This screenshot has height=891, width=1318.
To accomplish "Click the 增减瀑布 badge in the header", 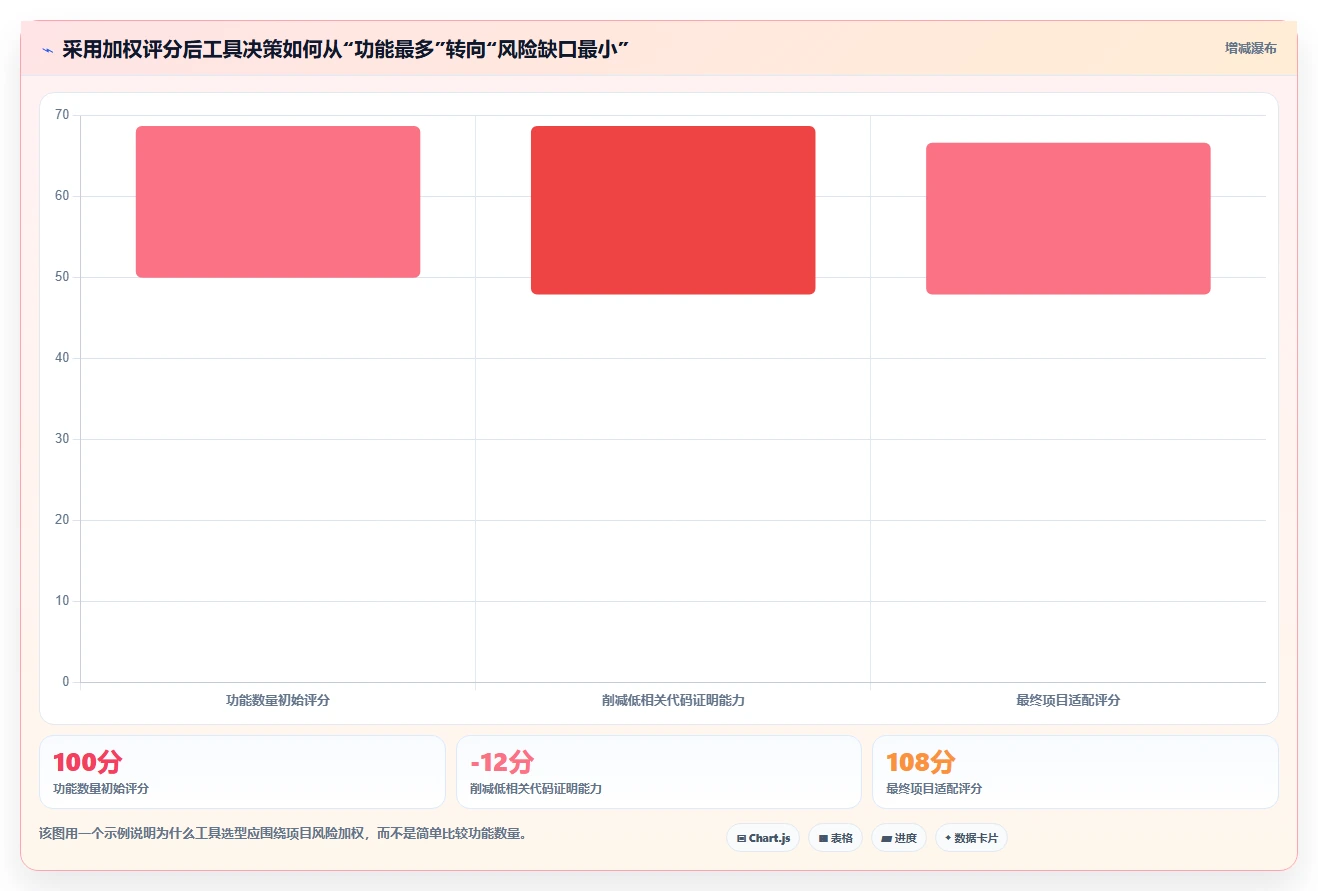I will [1250, 48].
